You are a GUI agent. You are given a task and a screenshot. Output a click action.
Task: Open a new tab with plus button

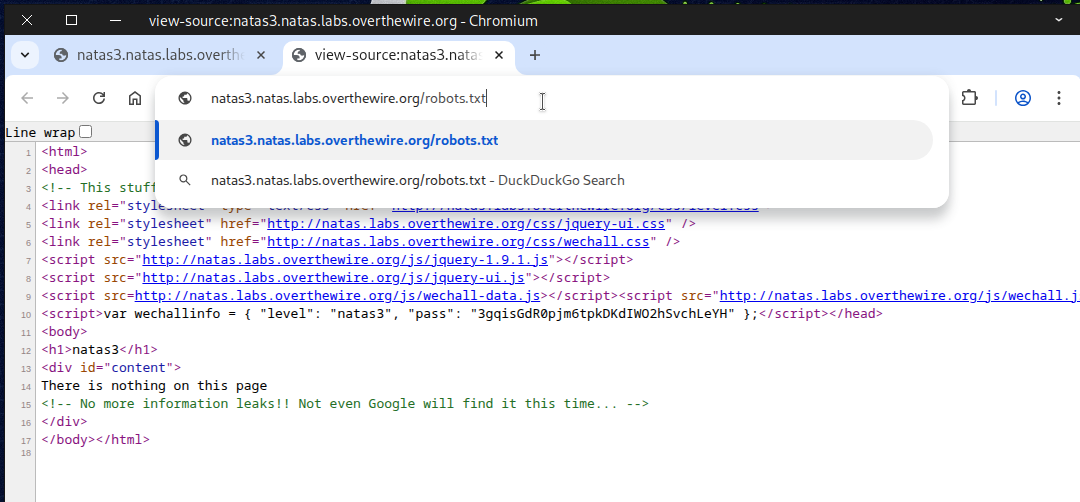[x=535, y=55]
